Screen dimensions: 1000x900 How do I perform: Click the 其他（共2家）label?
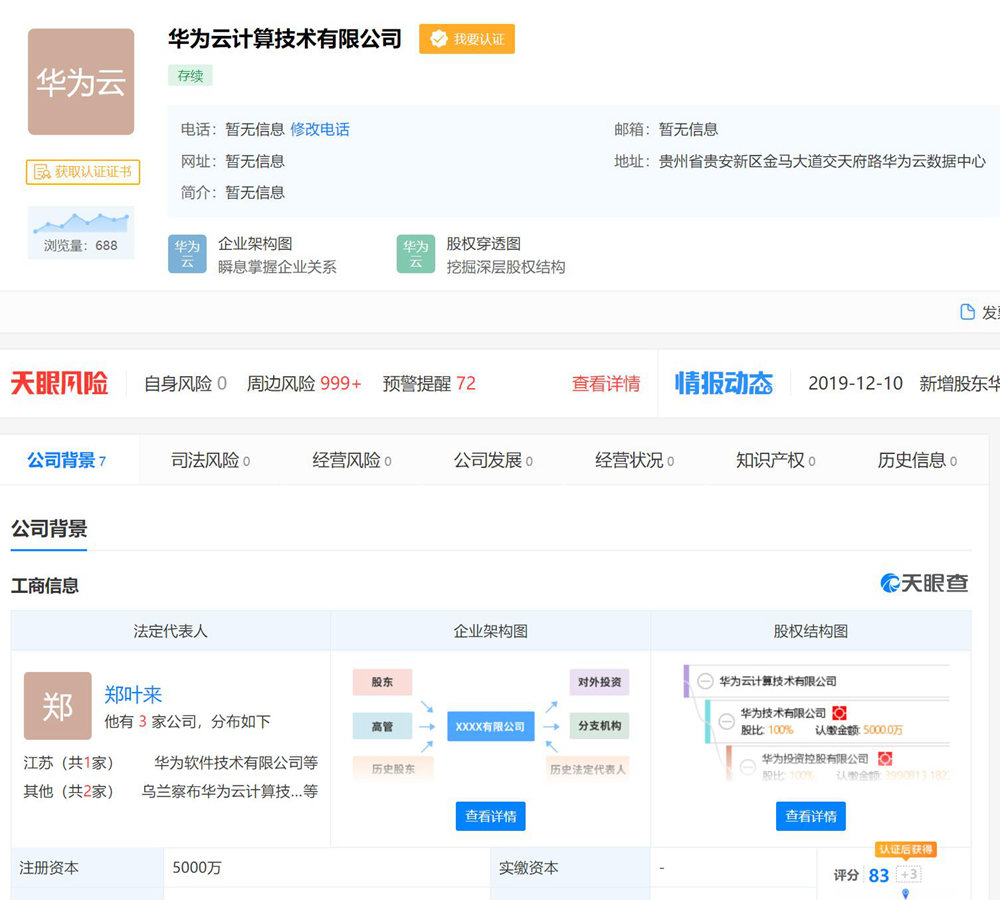click(69, 791)
